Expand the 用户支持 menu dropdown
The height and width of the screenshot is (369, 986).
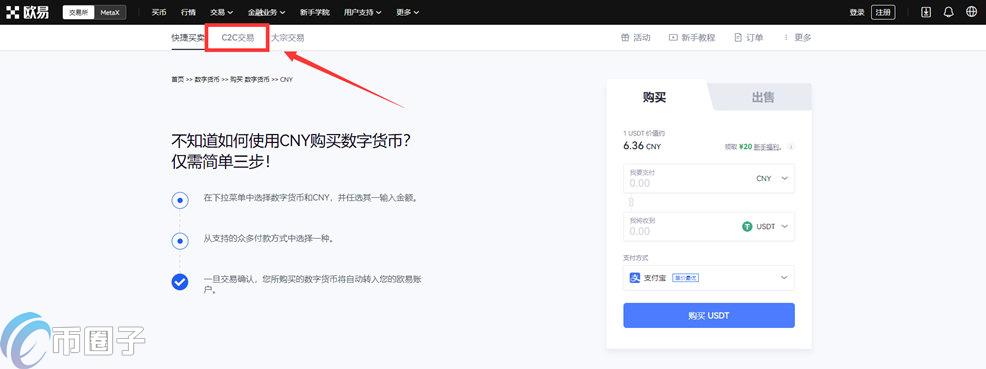tap(362, 12)
